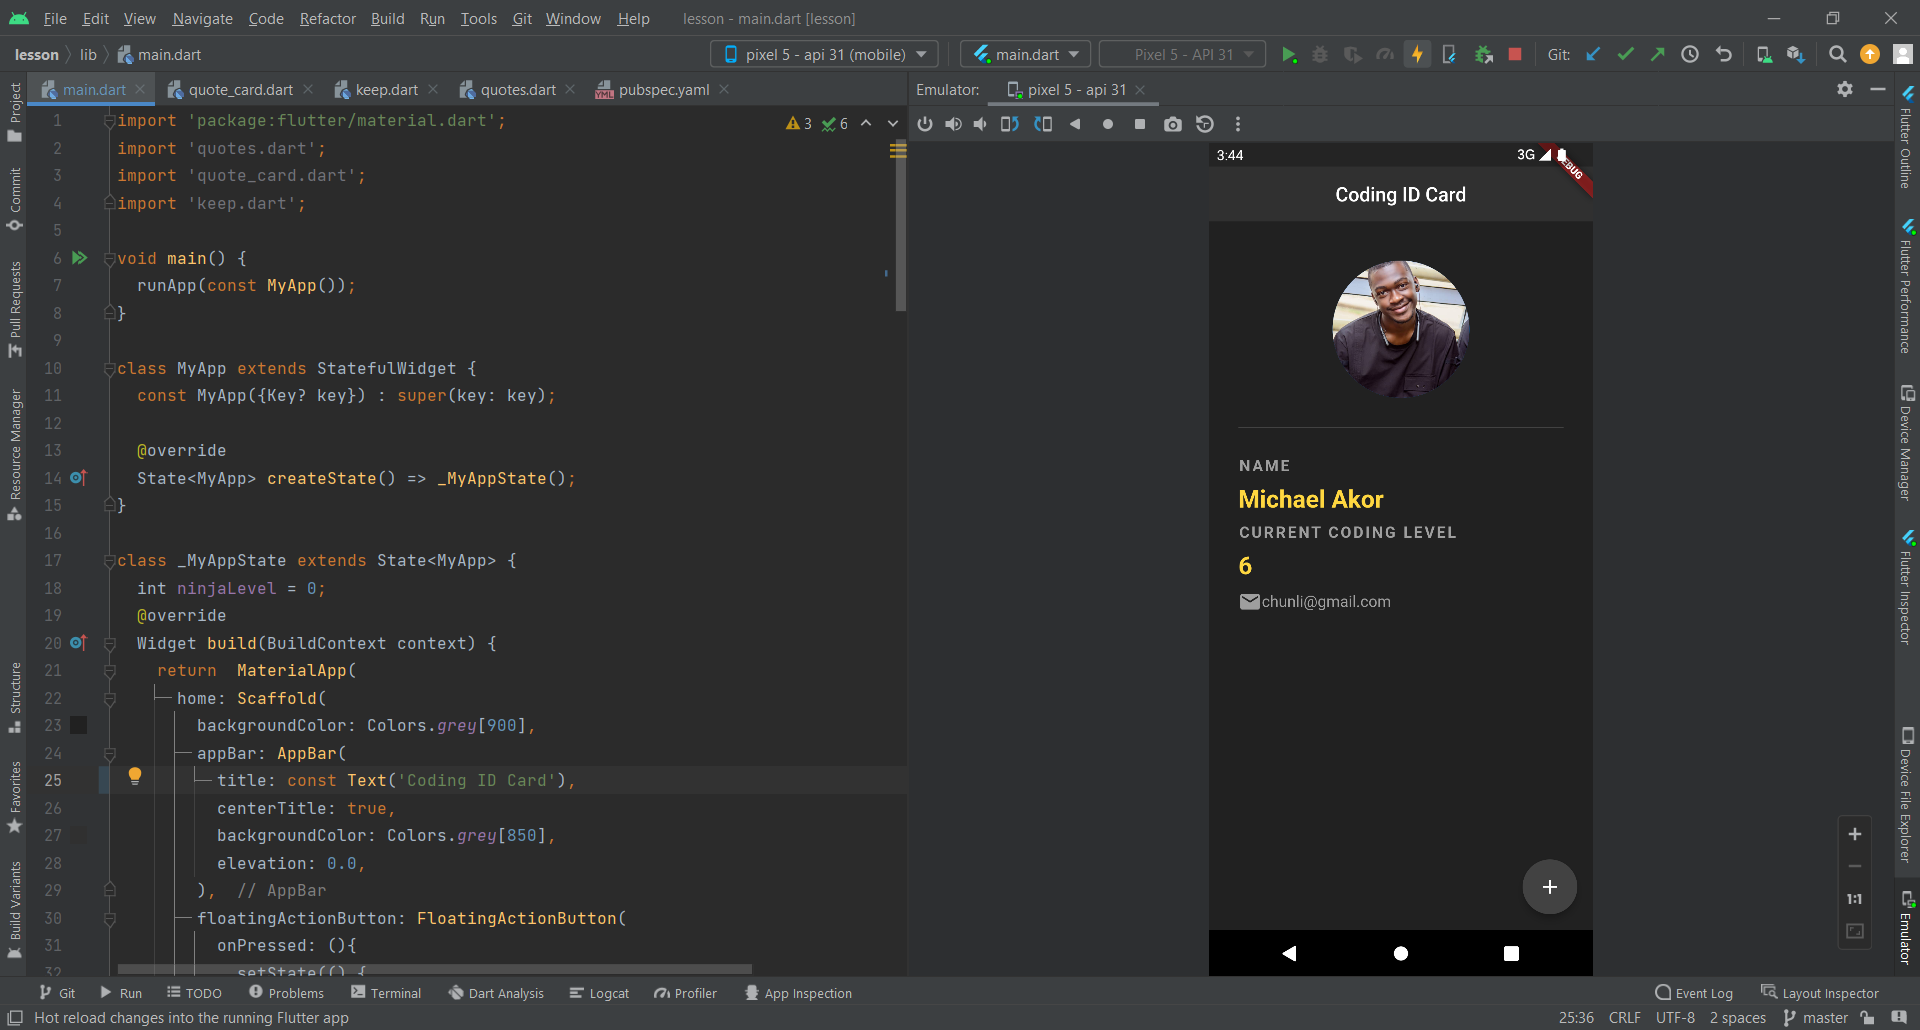This screenshot has height=1030, width=1920.
Task: Expand the intention actions lightbulb at line 25
Action: 135,776
